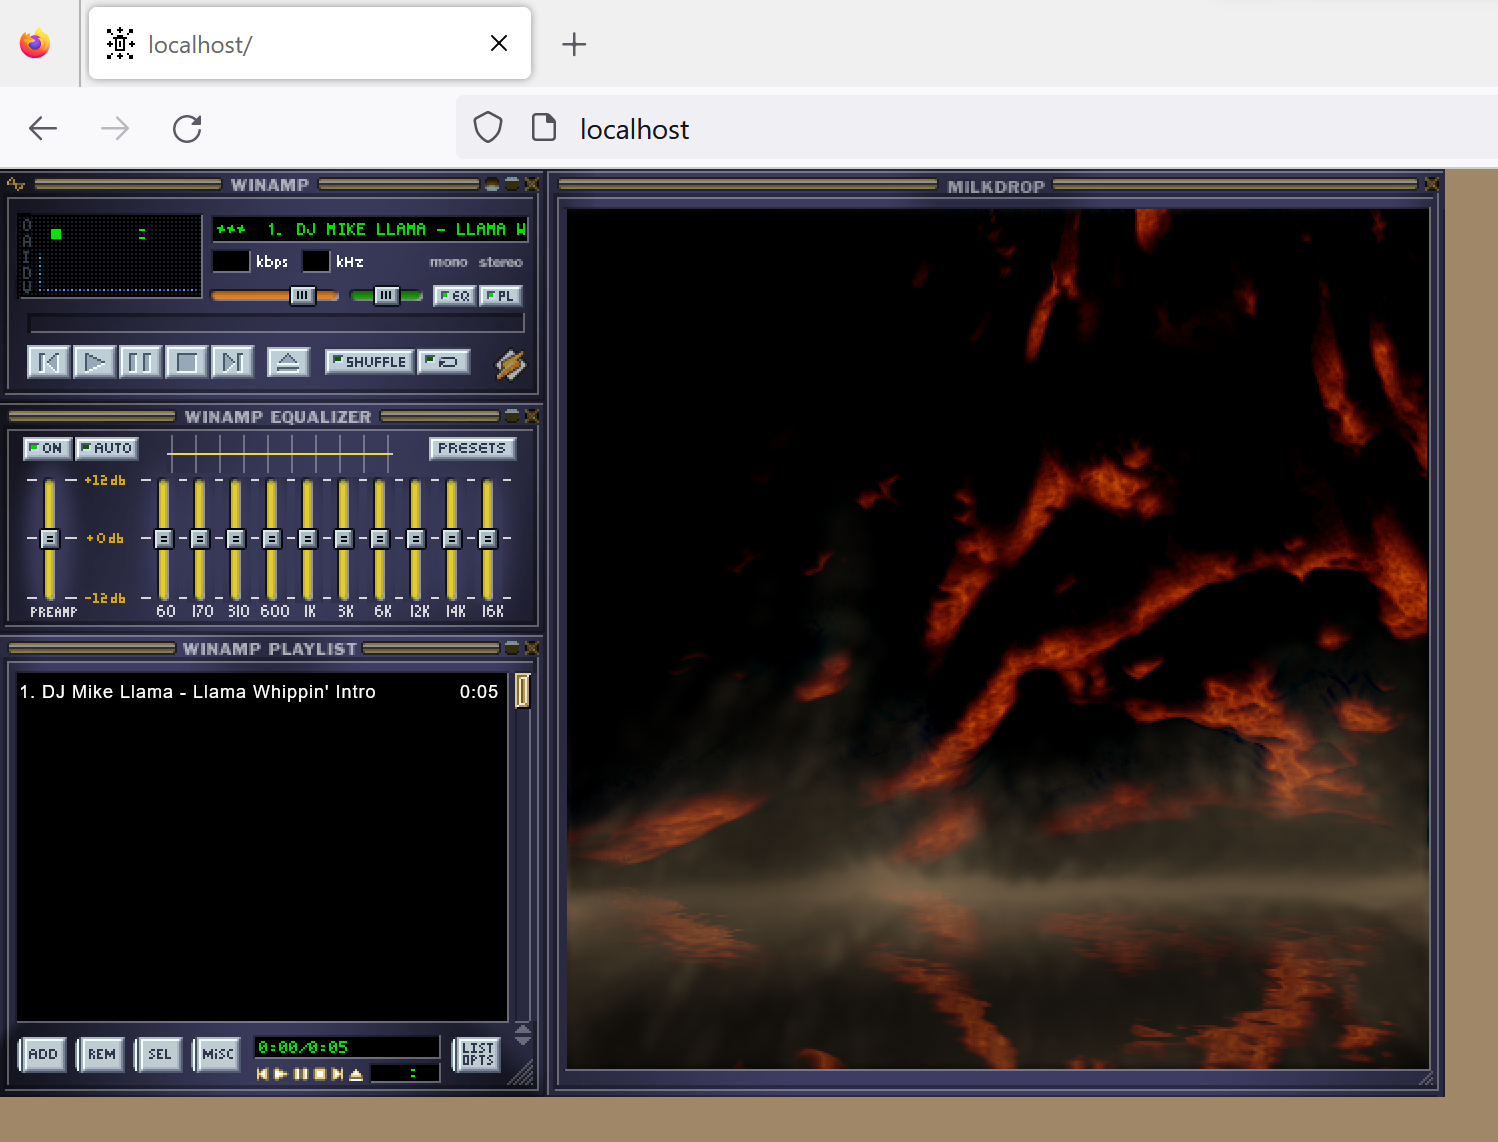Open a new browser tab
Screen dimensions: 1498x1142
(x=574, y=44)
